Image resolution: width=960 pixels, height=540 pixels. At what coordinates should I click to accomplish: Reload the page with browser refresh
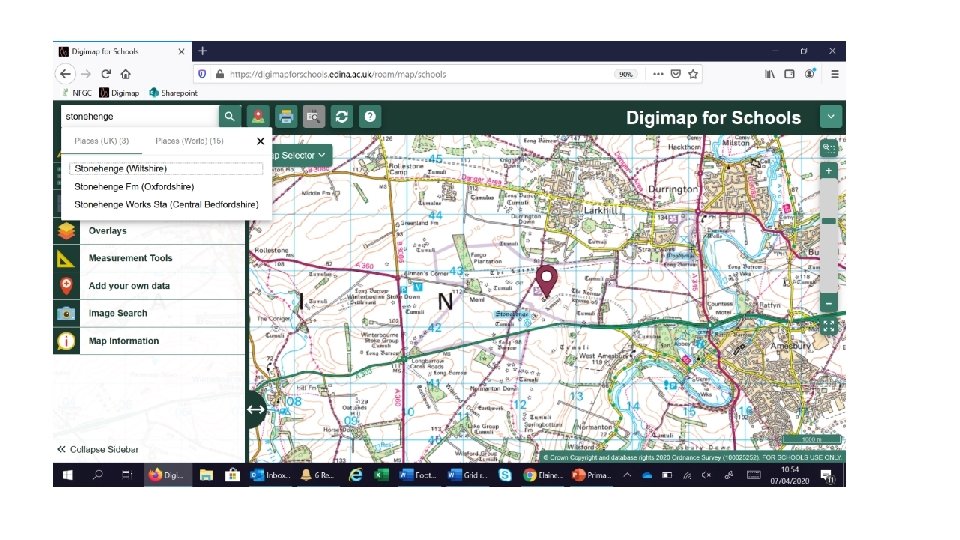[x=106, y=74]
